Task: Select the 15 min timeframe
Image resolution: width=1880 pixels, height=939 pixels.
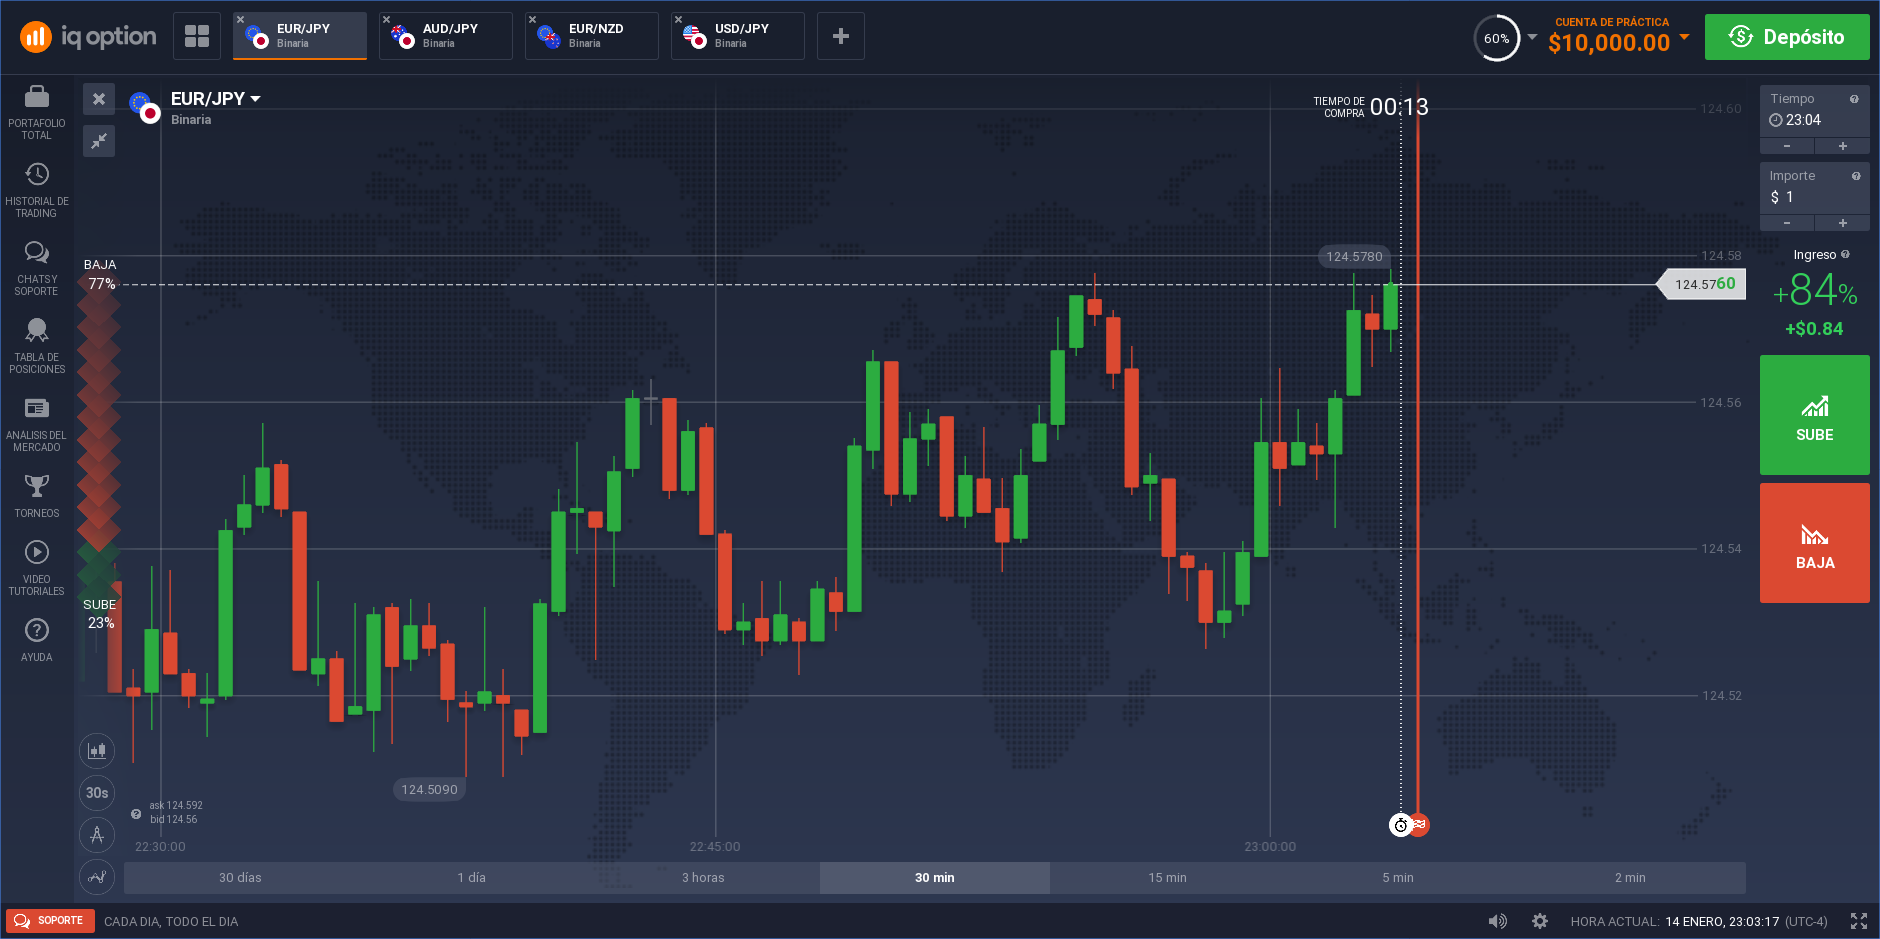Action: pyautogui.click(x=1167, y=878)
